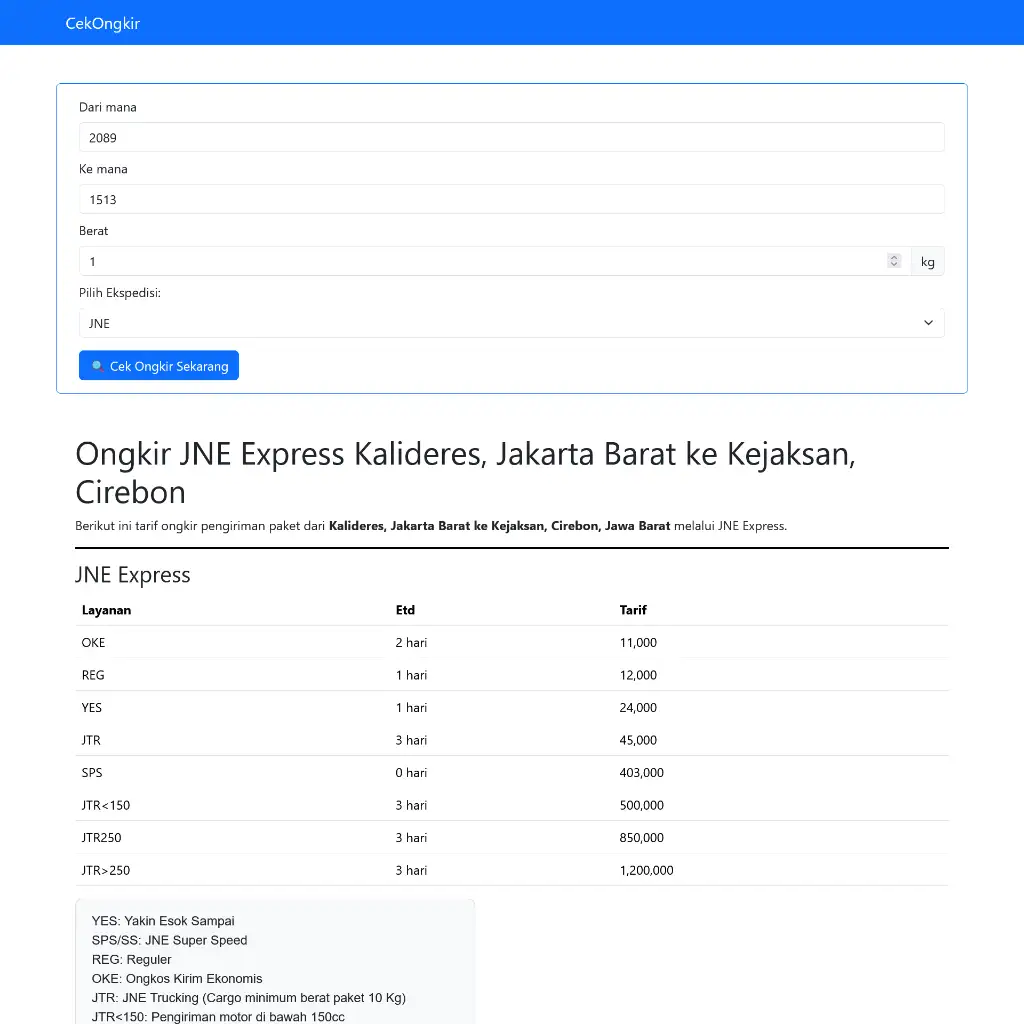Select the REG service row
Image resolution: width=1024 pixels, height=1024 pixels.
click(x=93, y=675)
